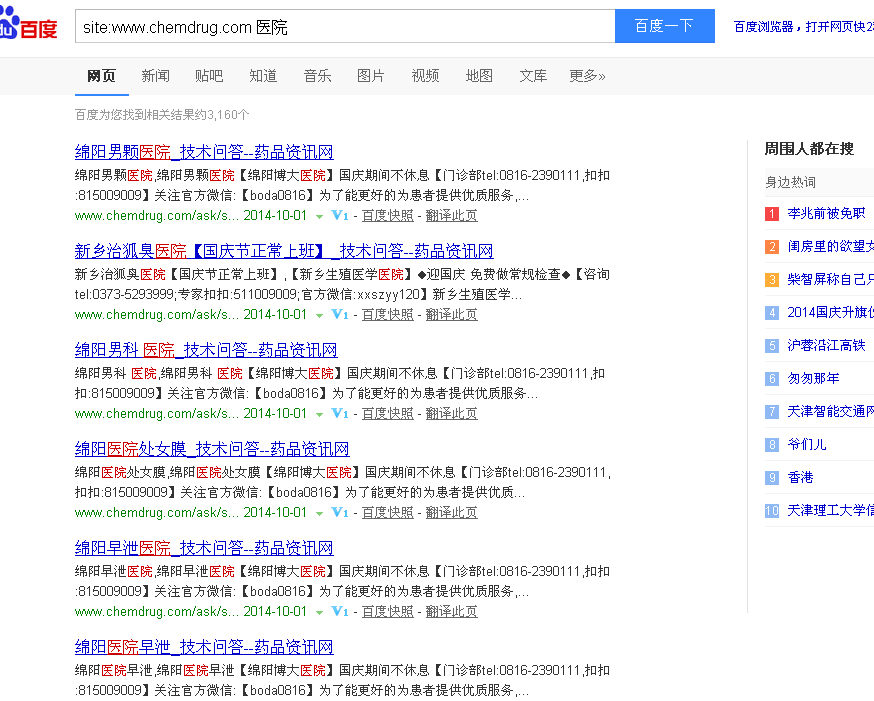Image resolution: width=874 pixels, height=701 pixels.
Task: Click the 百度一下 search button
Action: click(x=664, y=26)
